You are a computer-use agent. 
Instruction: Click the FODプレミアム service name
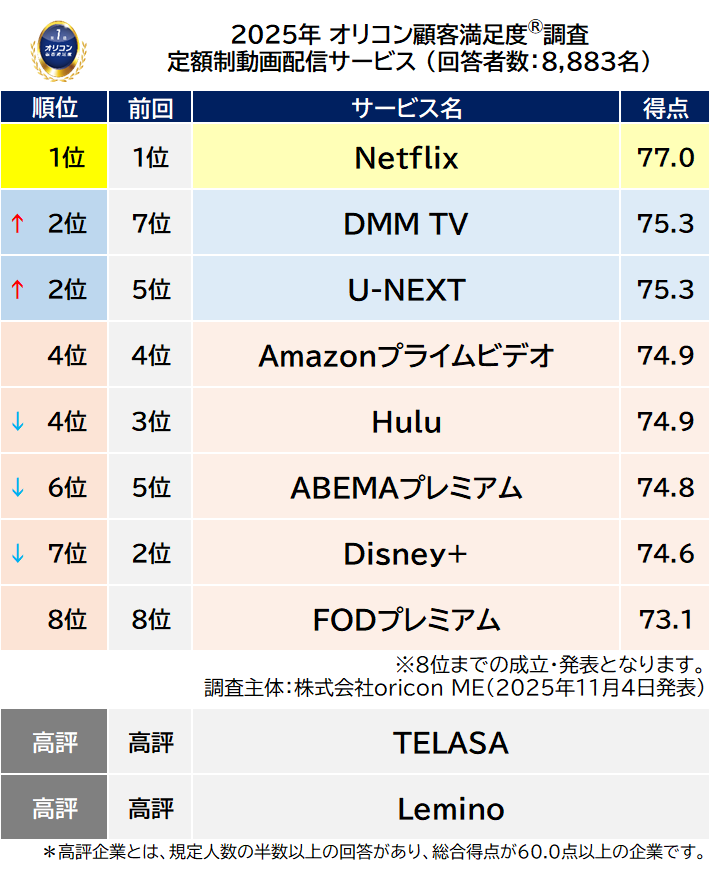(x=406, y=620)
